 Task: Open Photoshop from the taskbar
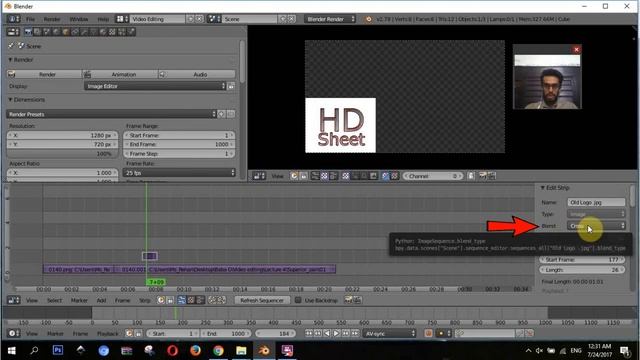point(58,351)
